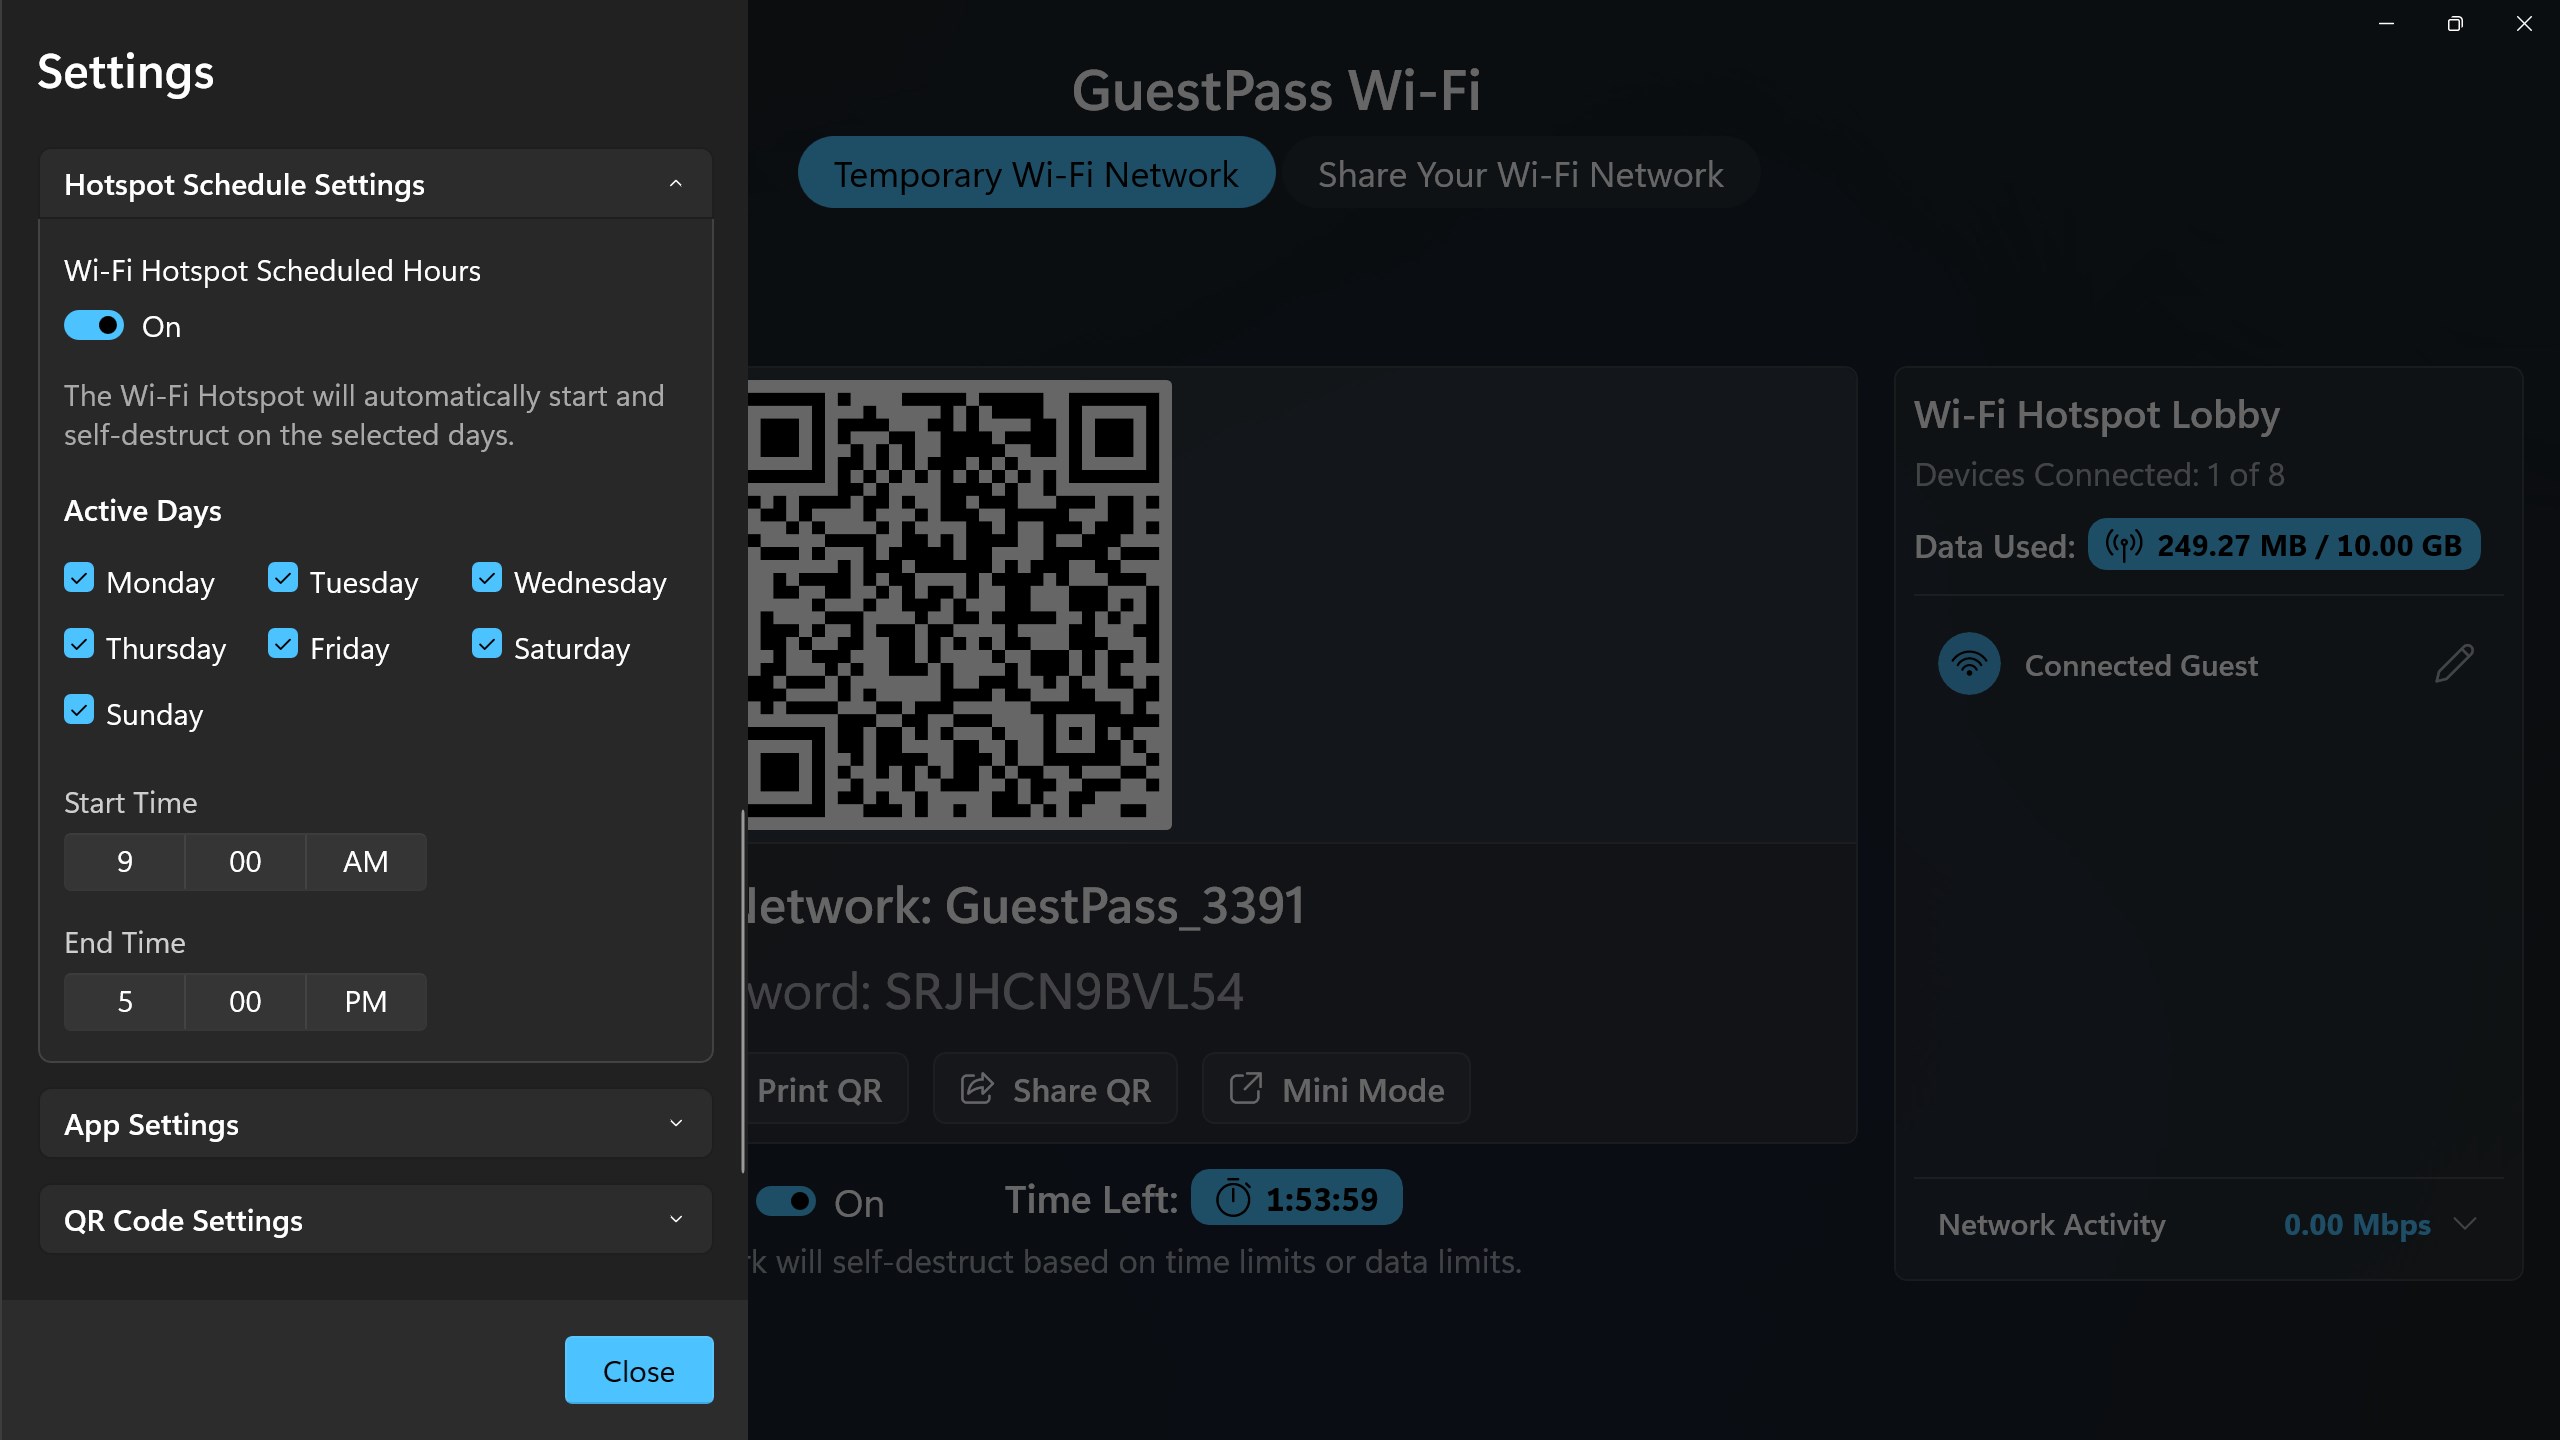Screen dimensions: 2560x1440
Task: Uncheck the Sunday active day
Action: pos(79,710)
